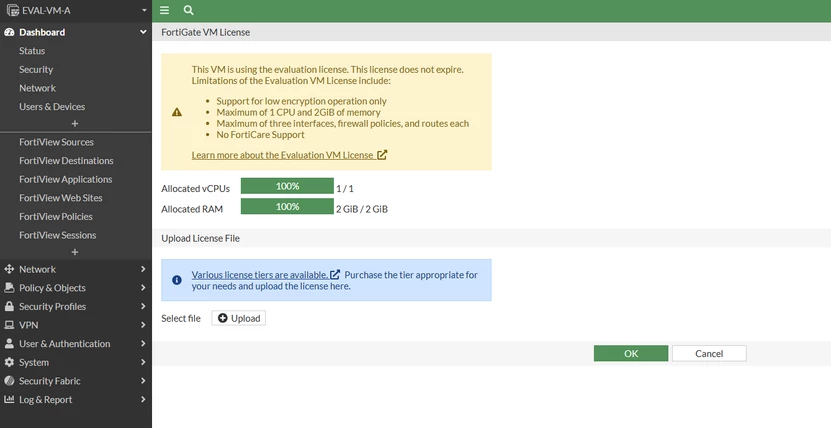Click the Upload License File heading
This screenshot has height=428, width=831.
(x=200, y=238)
